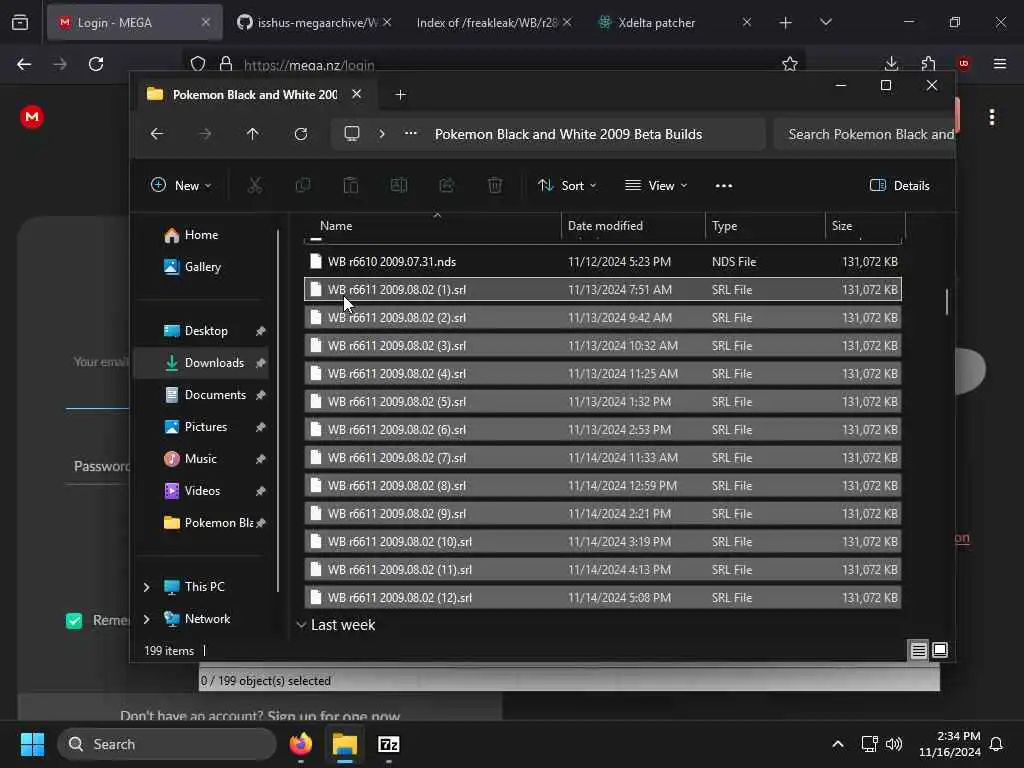Open the Firefox hamburger menu
Image resolution: width=1024 pixels, height=768 pixels.
[x=1000, y=63]
